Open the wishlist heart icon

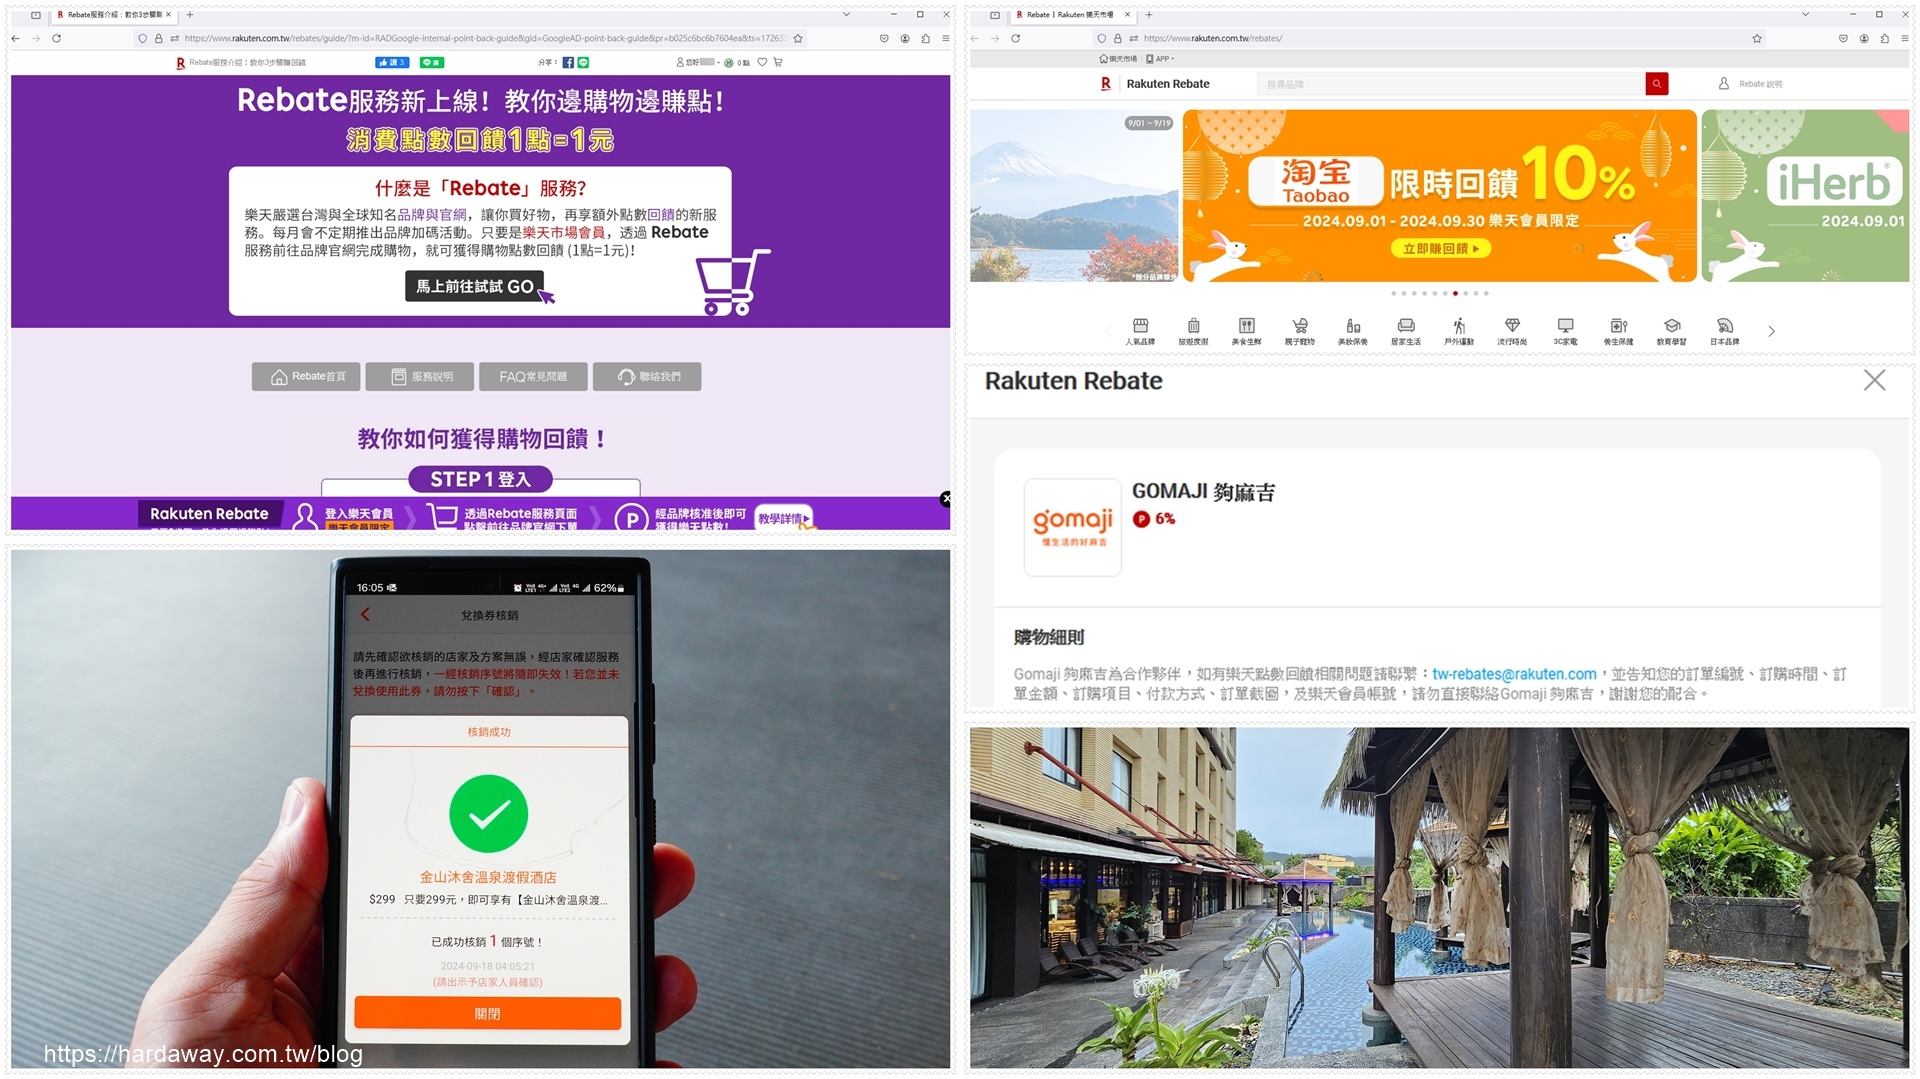762,62
